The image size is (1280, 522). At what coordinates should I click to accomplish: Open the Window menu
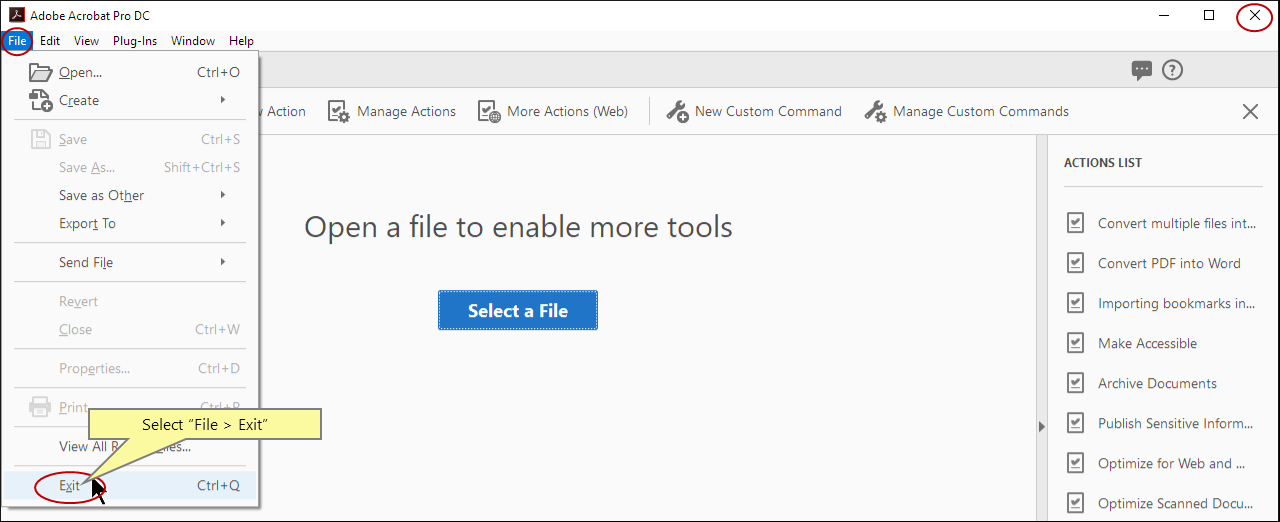(x=192, y=41)
